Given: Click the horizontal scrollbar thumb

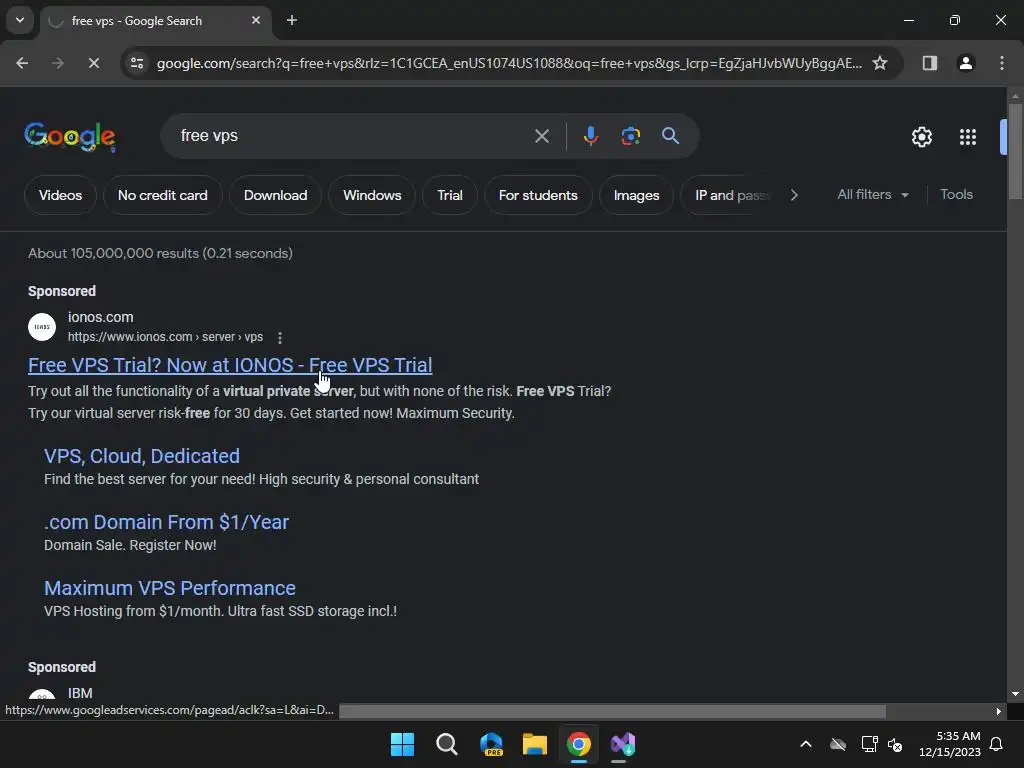Looking at the screenshot, I should (613, 711).
